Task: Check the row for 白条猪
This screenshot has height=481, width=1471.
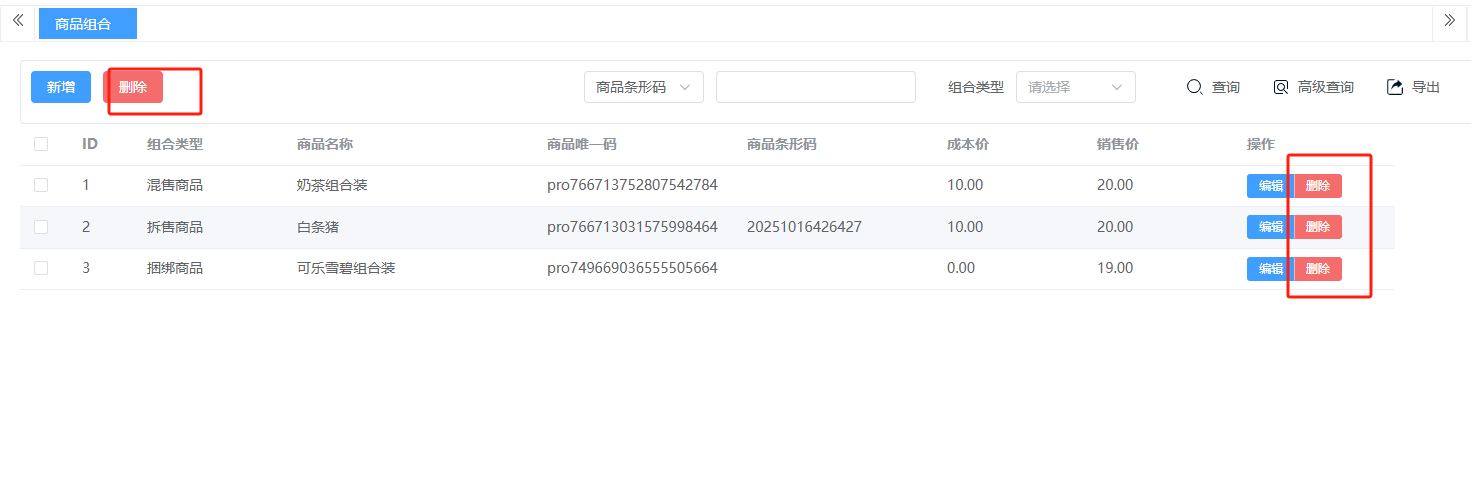Action: [41, 227]
